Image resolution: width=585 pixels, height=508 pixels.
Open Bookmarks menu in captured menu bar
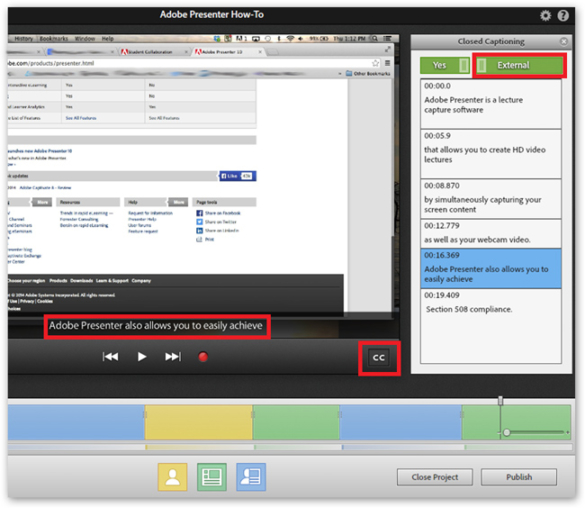54,39
